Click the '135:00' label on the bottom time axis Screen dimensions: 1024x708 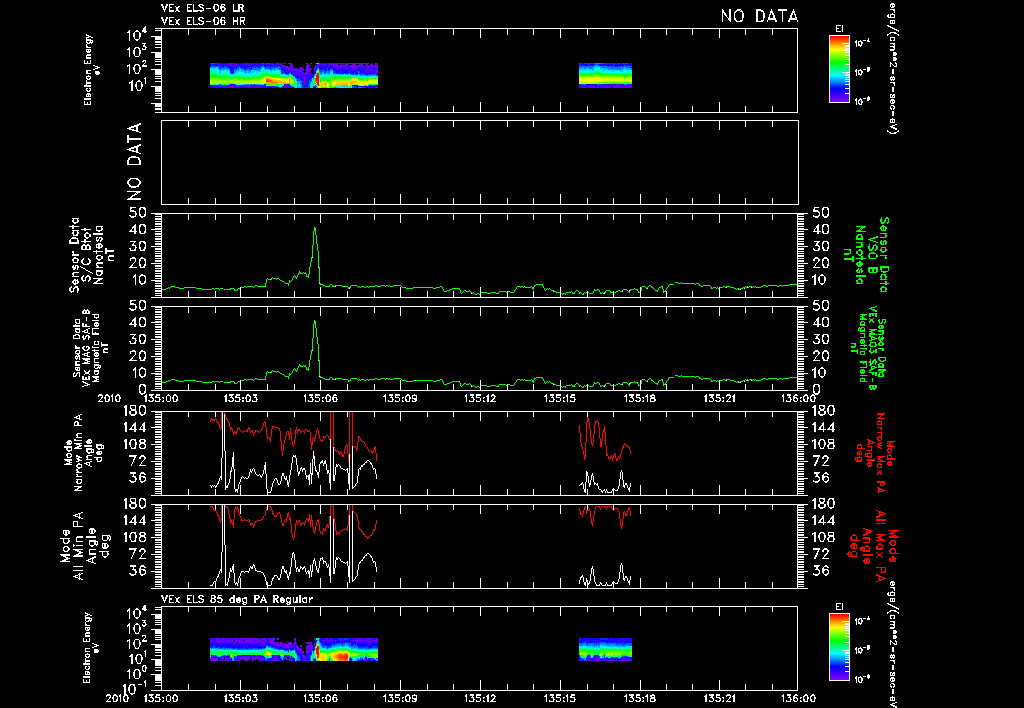[x=161, y=698]
